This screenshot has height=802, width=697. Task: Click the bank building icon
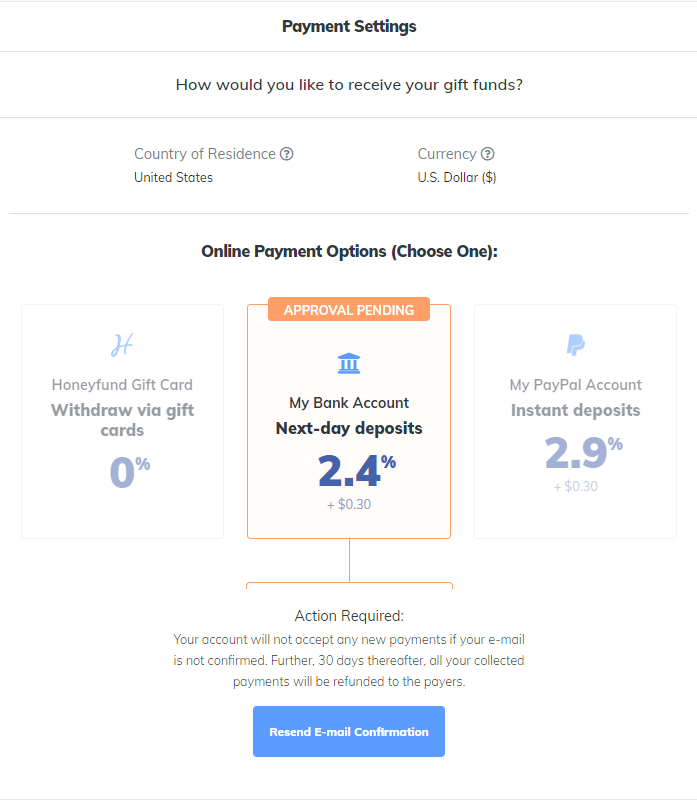click(349, 363)
